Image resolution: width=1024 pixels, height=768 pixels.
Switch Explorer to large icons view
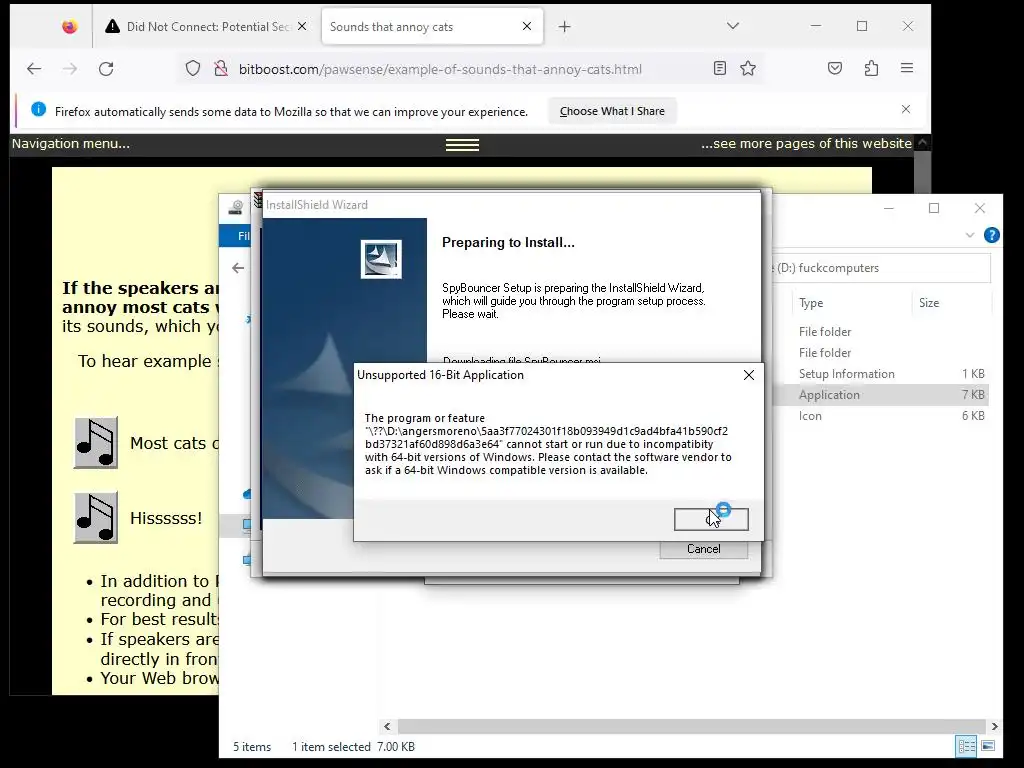click(988, 746)
